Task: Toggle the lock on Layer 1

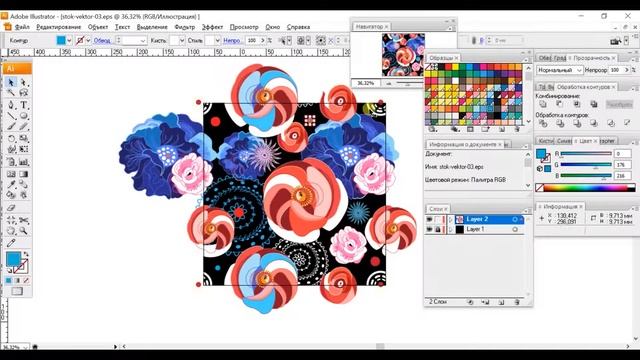Action: pos(438,229)
